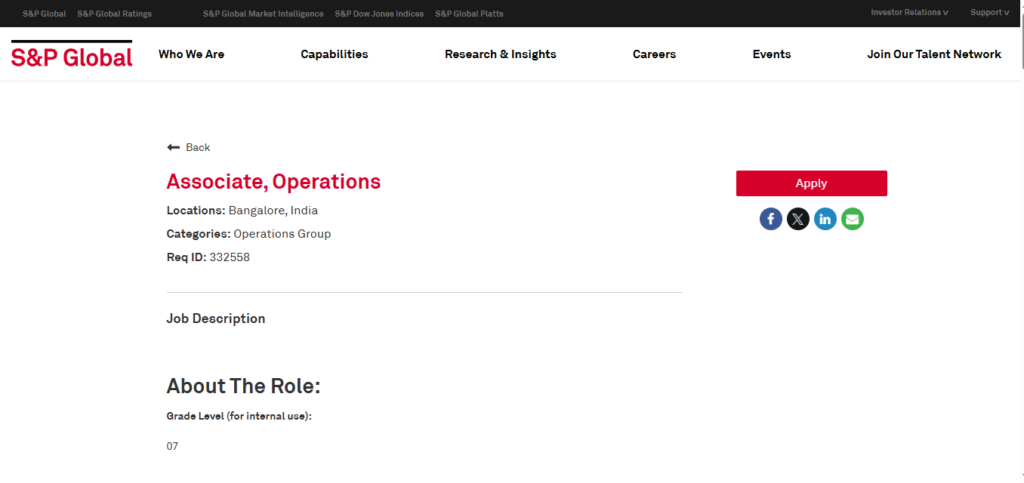Select the Operations Group category text
This screenshot has width=1024, height=483.
(x=282, y=234)
